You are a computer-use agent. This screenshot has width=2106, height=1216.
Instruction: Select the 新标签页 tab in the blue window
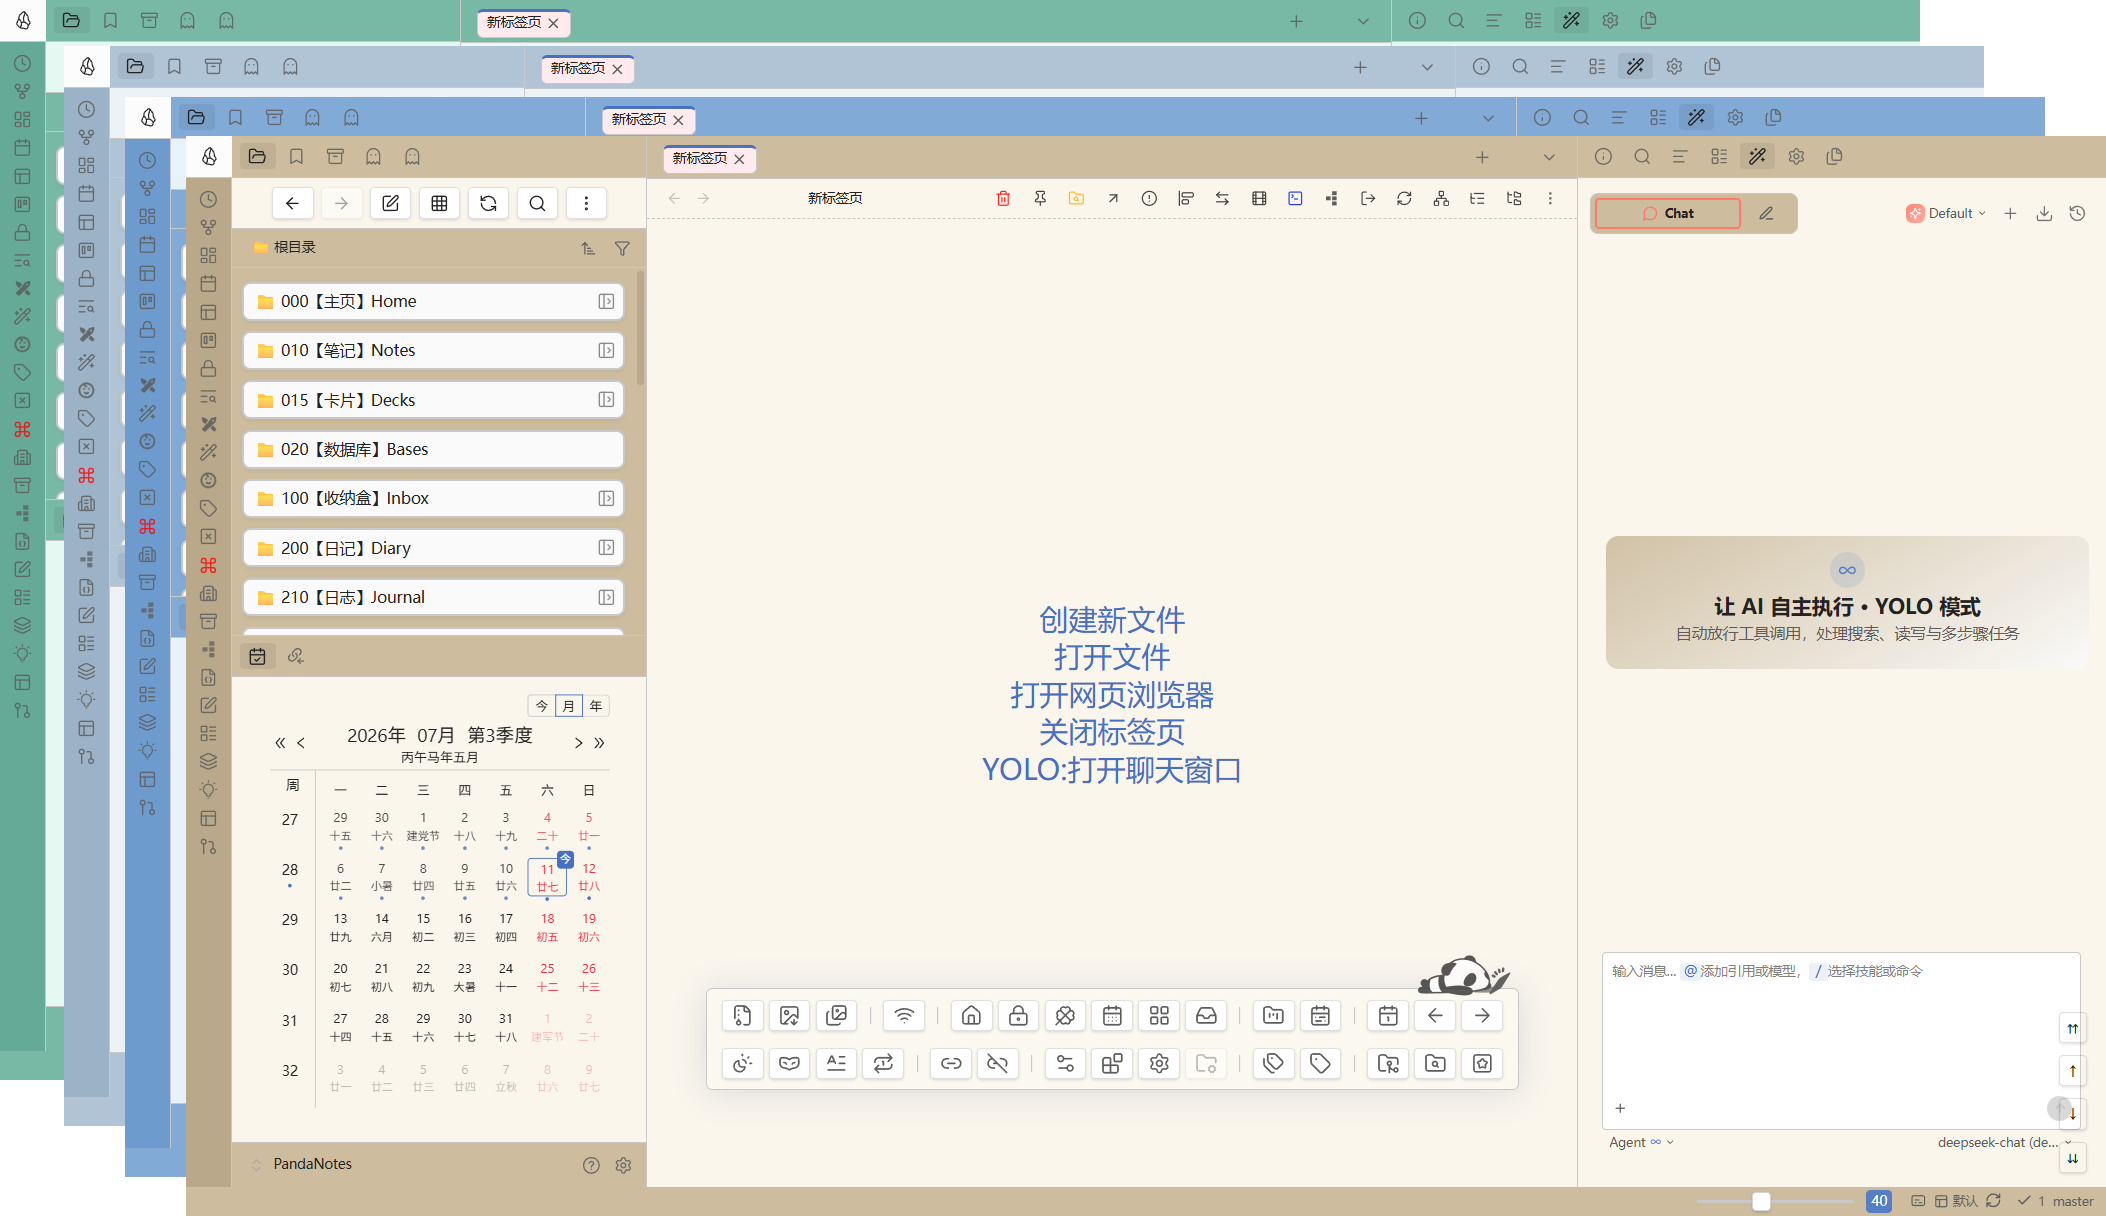click(648, 119)
